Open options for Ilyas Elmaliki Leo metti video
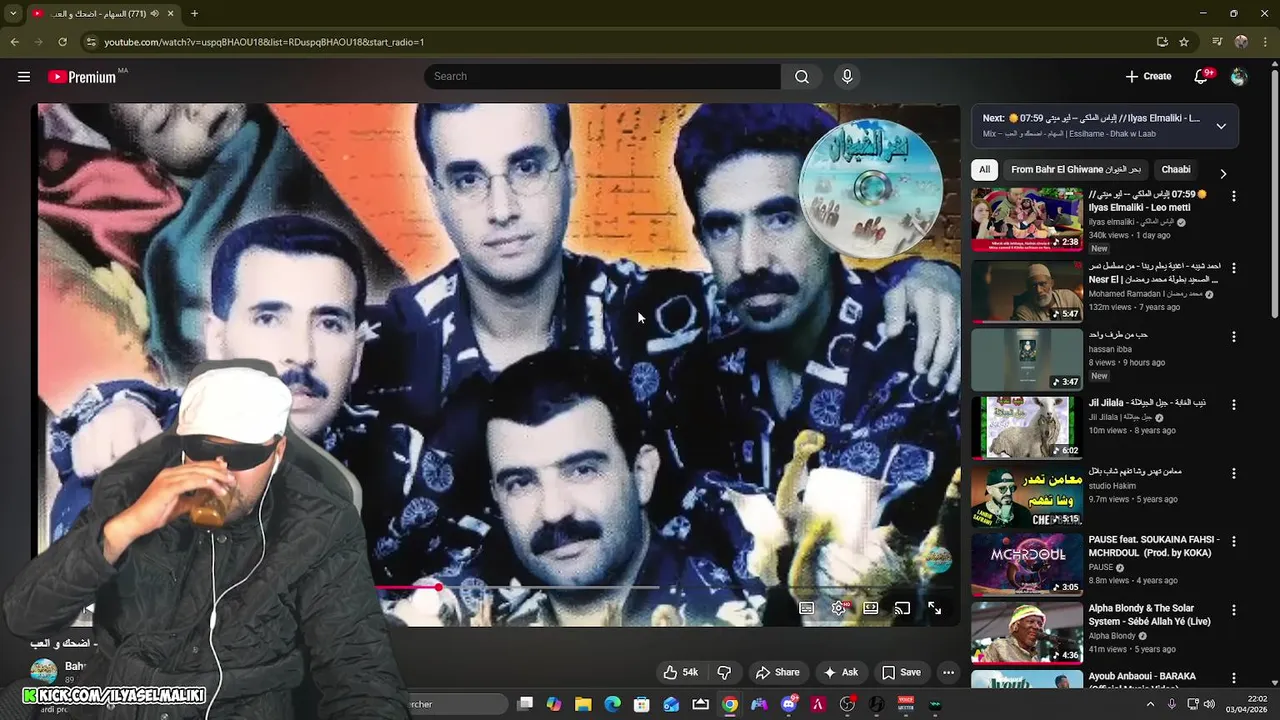Viewport: 1280px width, 720px height. click(1233, 197)
